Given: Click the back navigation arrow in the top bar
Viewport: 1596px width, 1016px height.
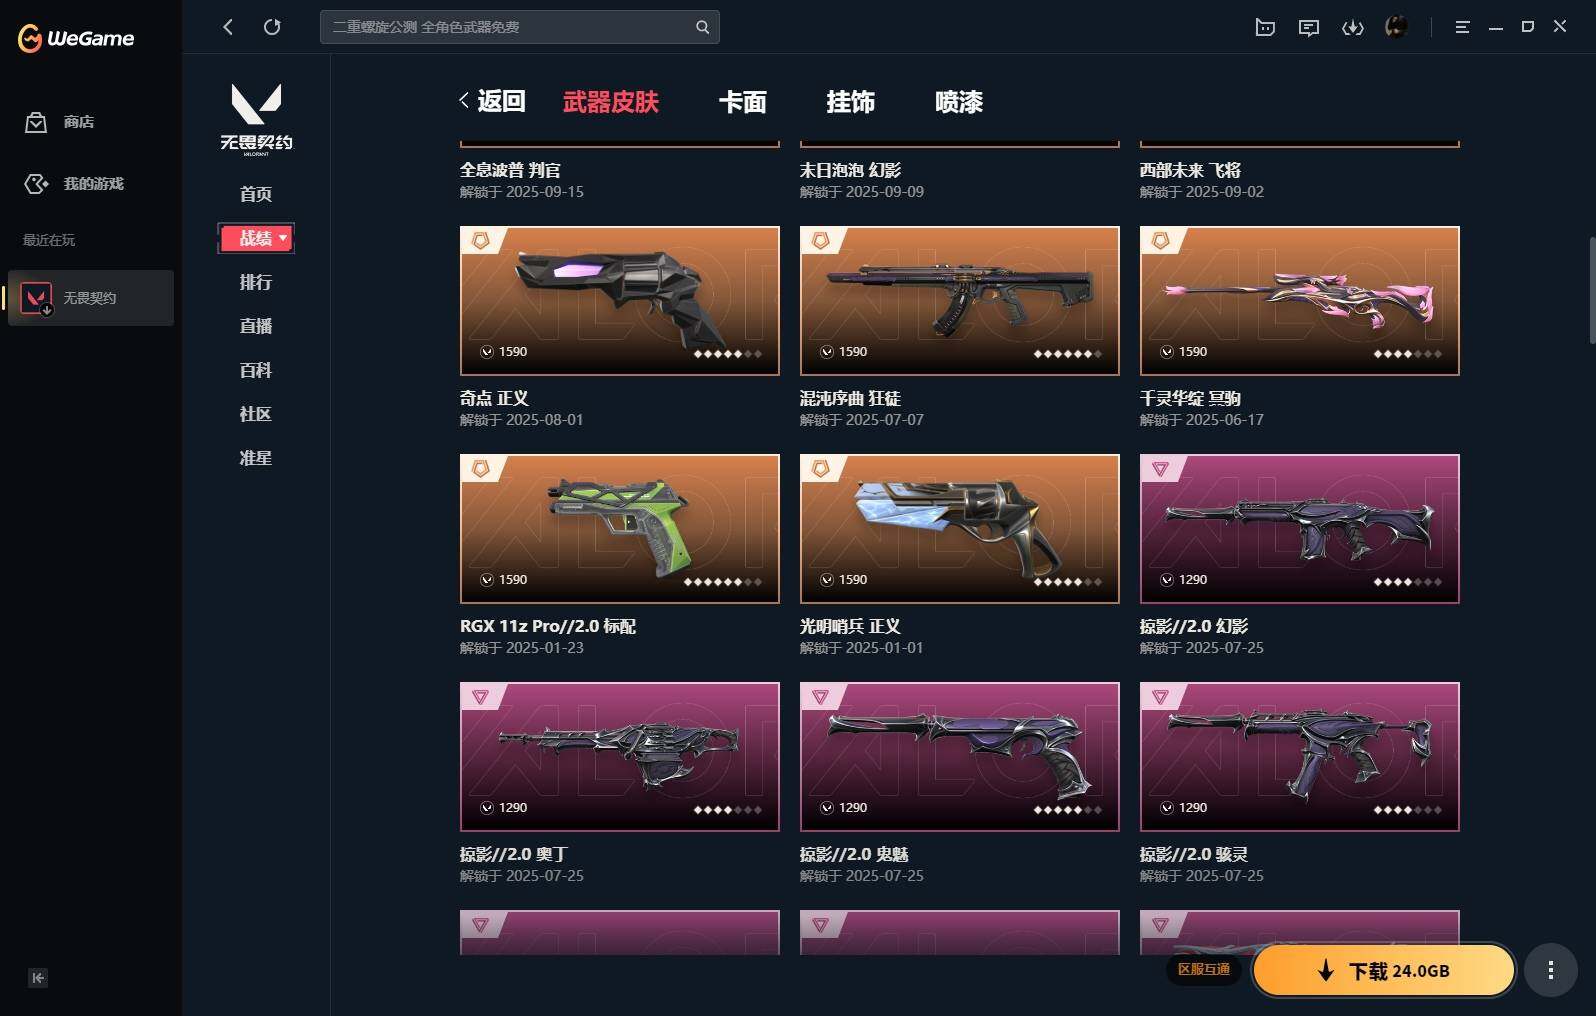Looking at the screenshot, I should point(228,27).
